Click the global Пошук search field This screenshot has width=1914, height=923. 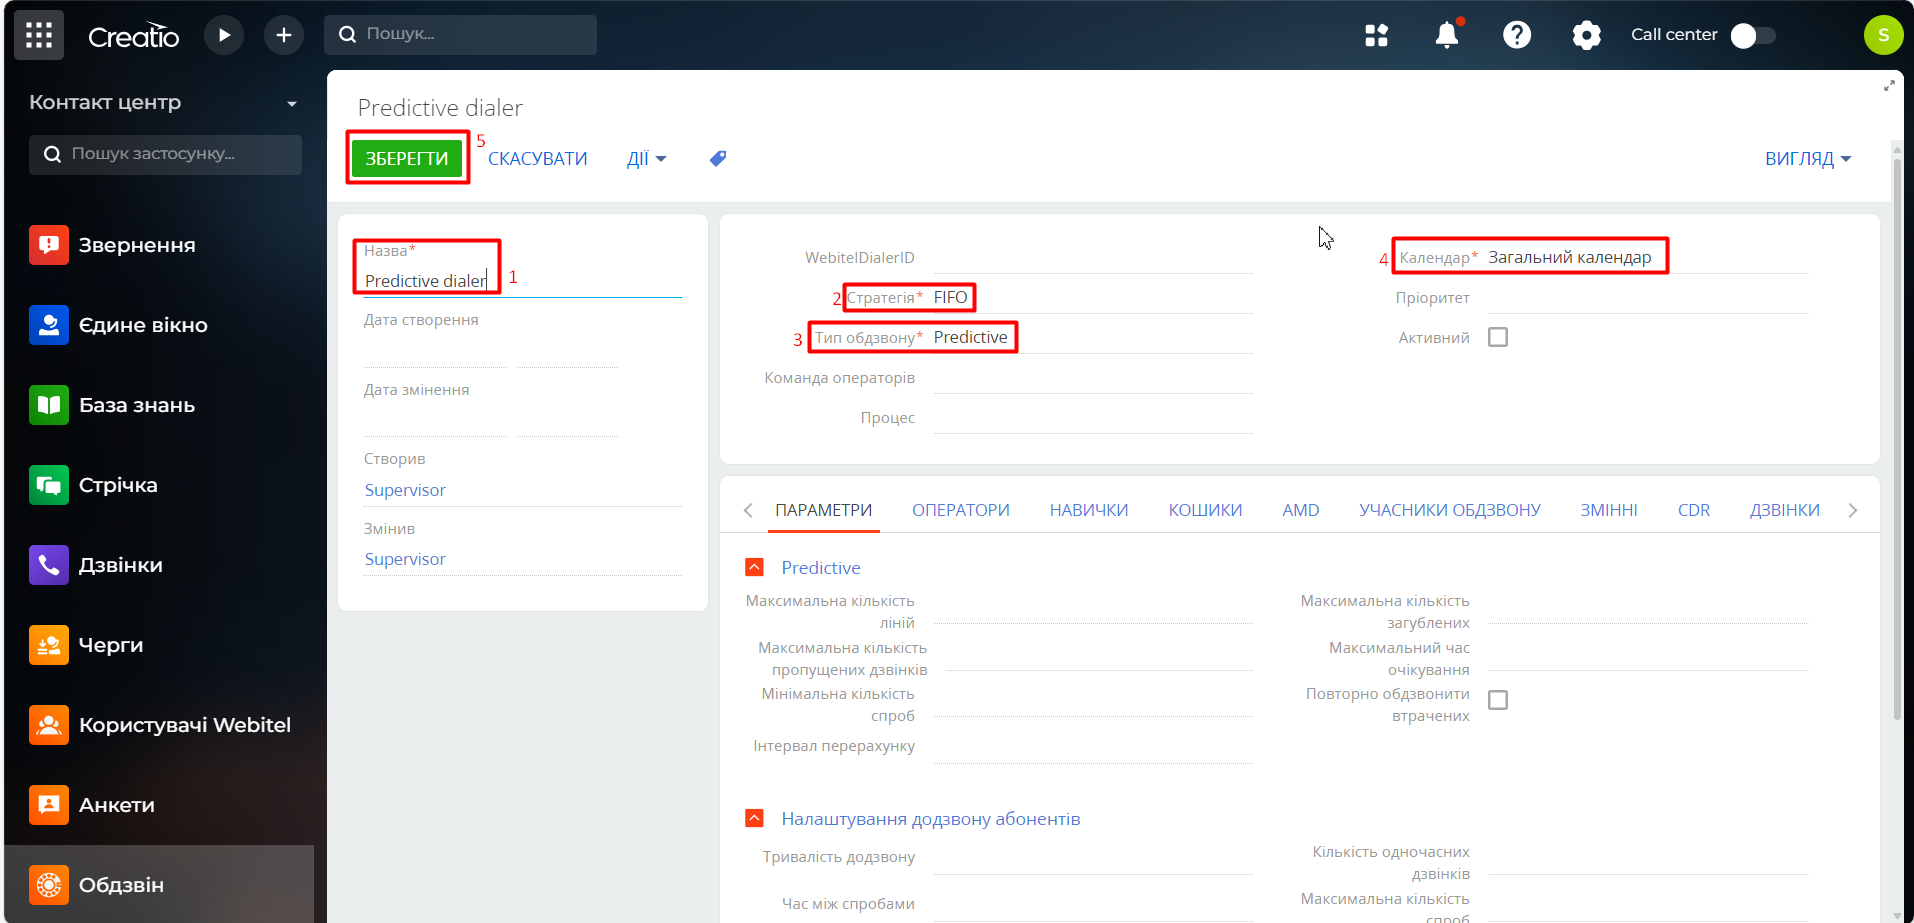click(460, 34)
